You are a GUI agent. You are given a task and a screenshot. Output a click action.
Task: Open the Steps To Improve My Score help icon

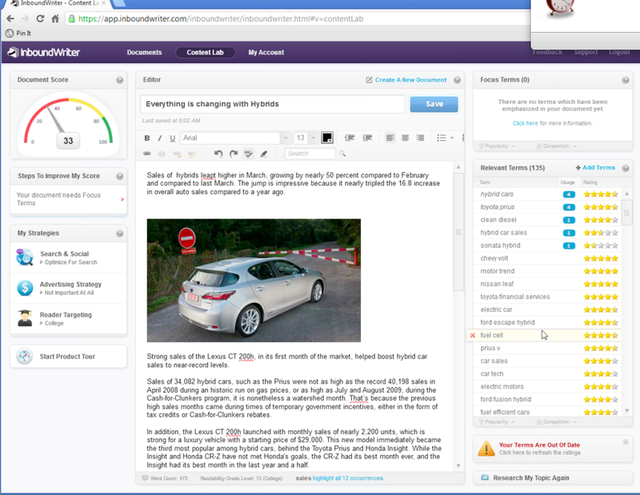click(x=120, y=176)
